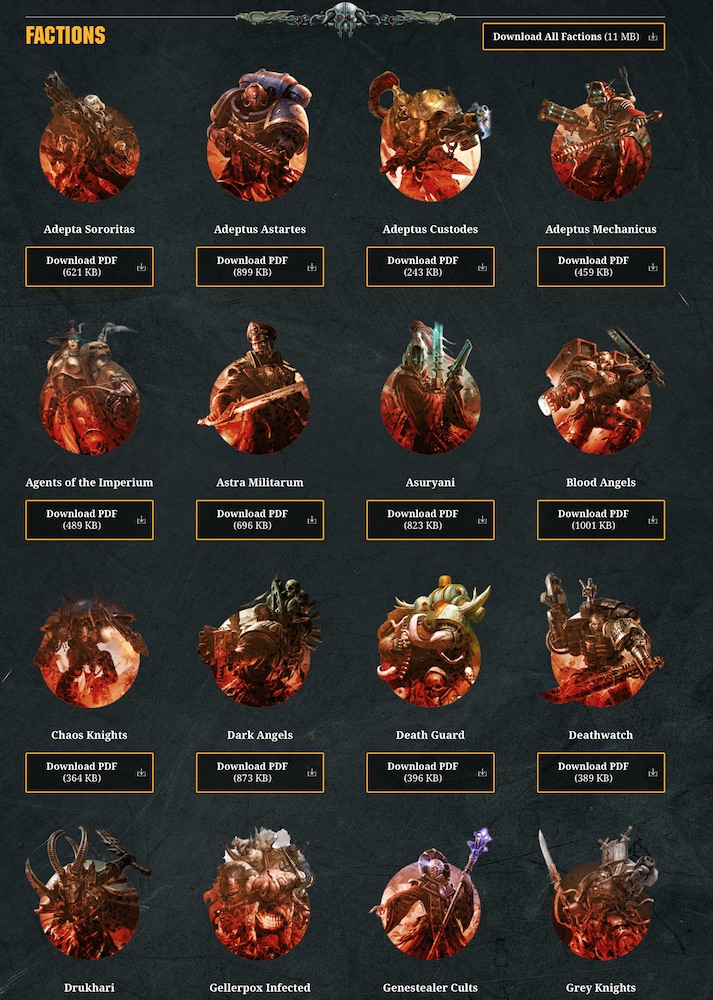Open the Adeptus Mechanicus faction image
The width and height of the screenshot is (713, 1000).
(601, 136)
